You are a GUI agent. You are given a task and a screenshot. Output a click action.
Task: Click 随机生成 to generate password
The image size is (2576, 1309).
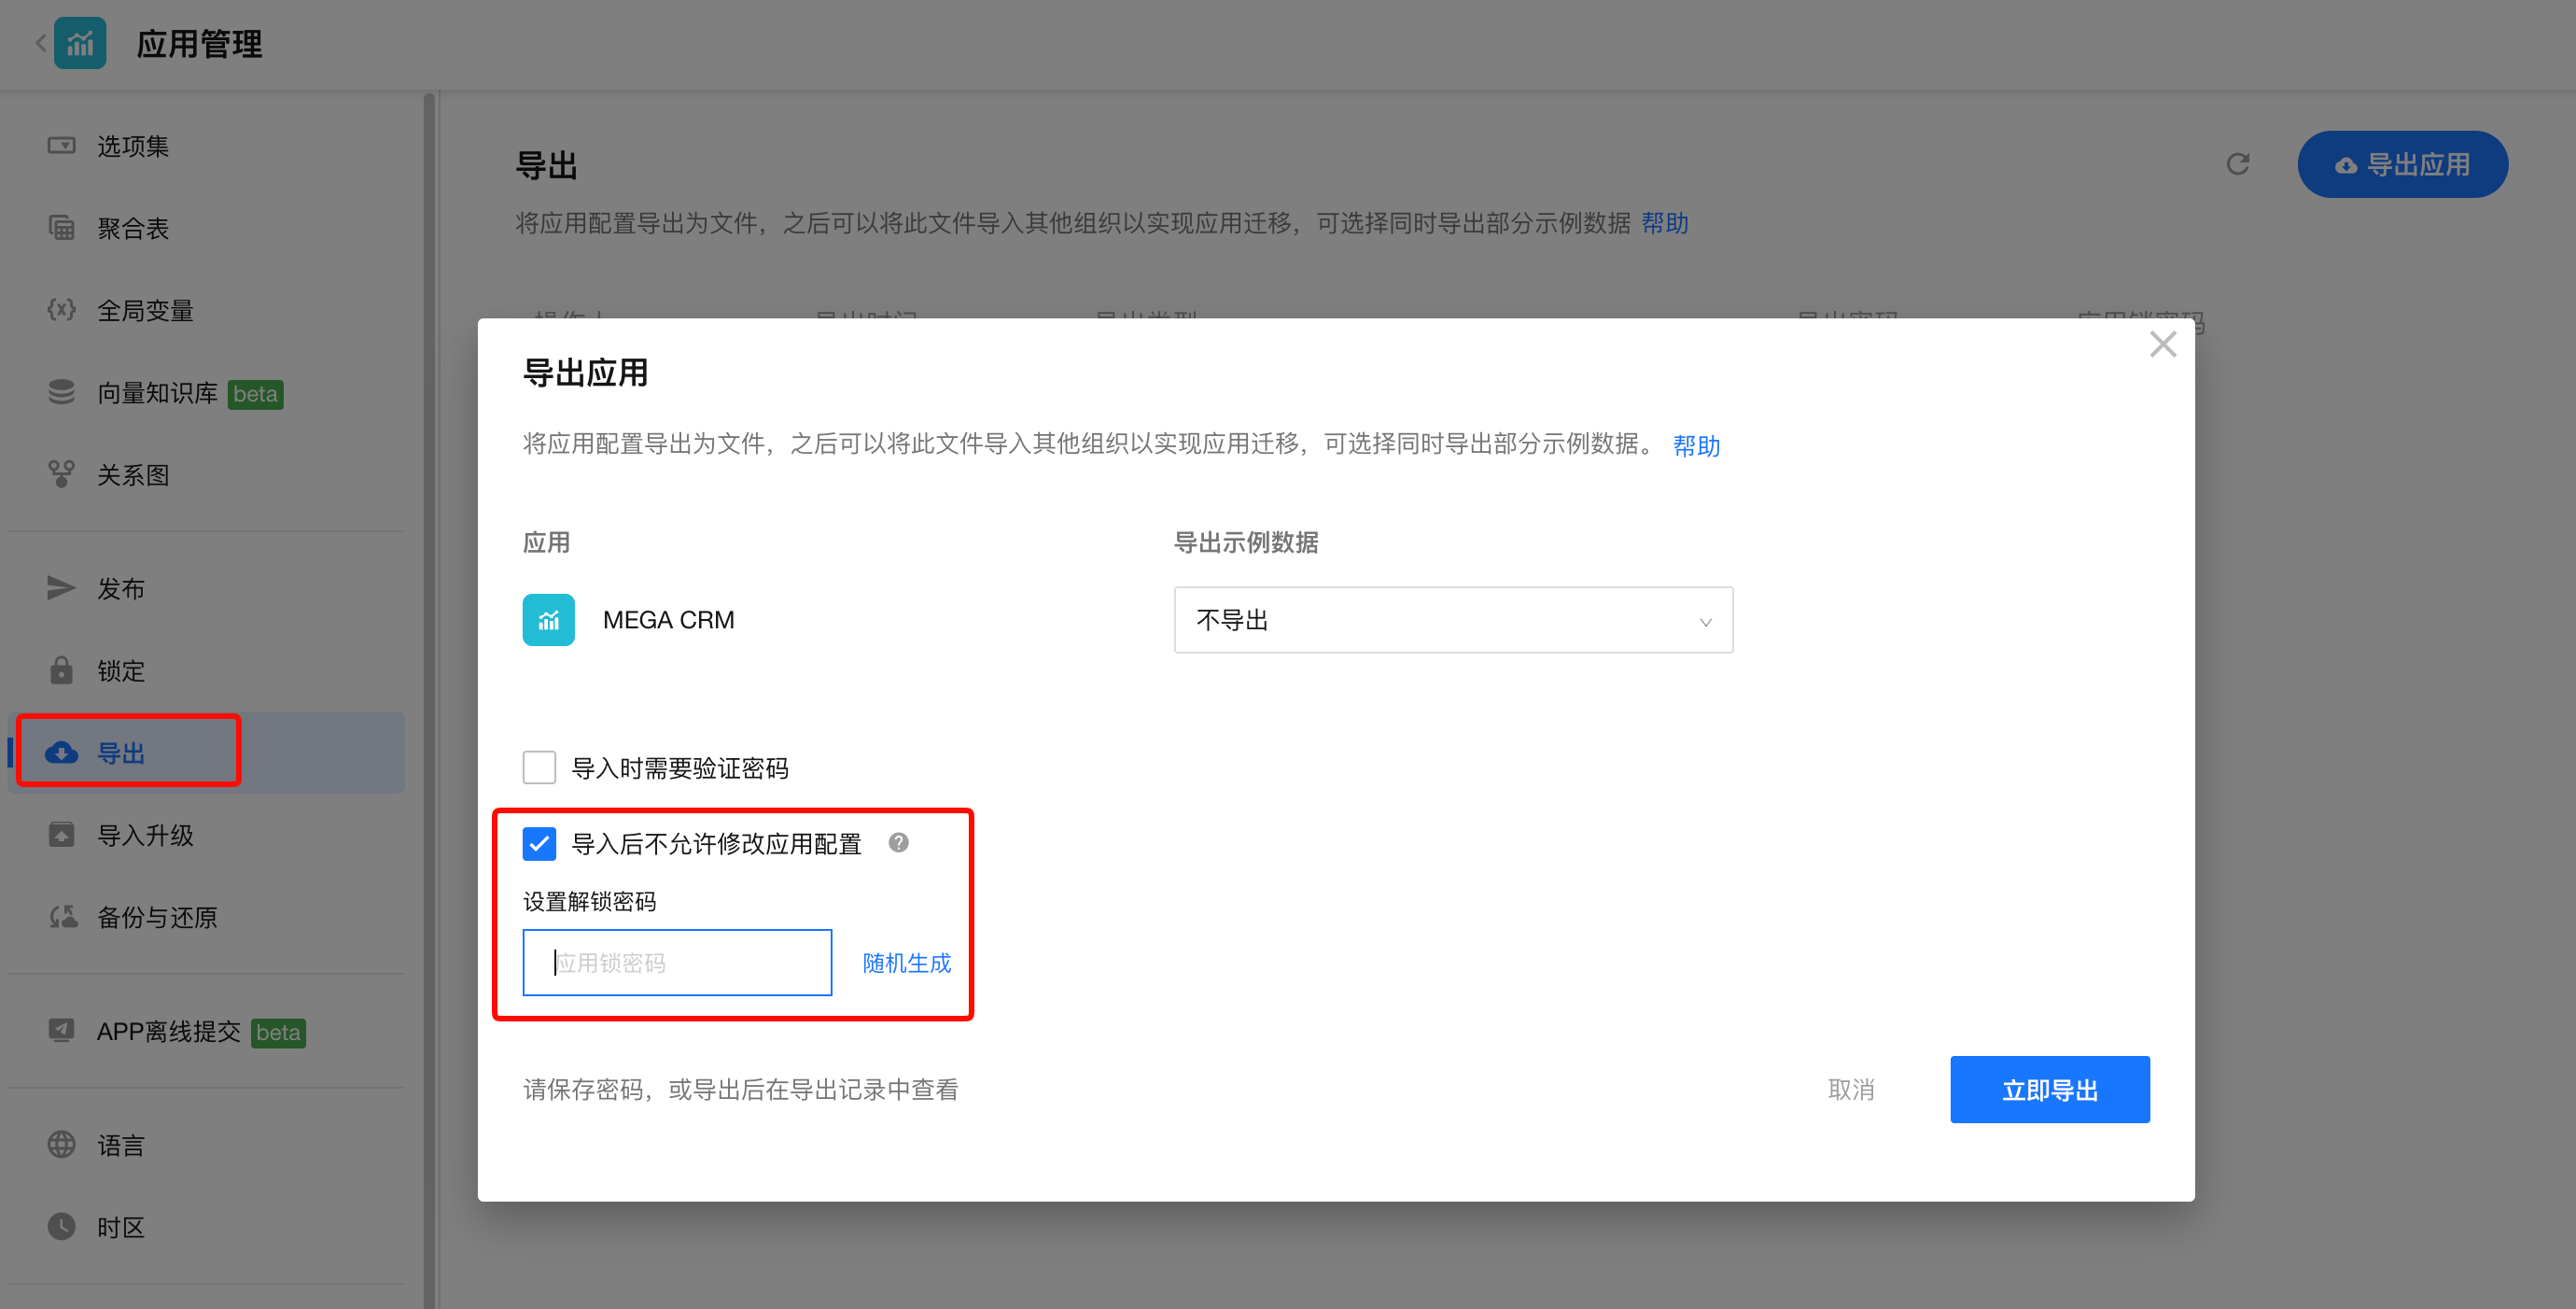pos(906,962)
